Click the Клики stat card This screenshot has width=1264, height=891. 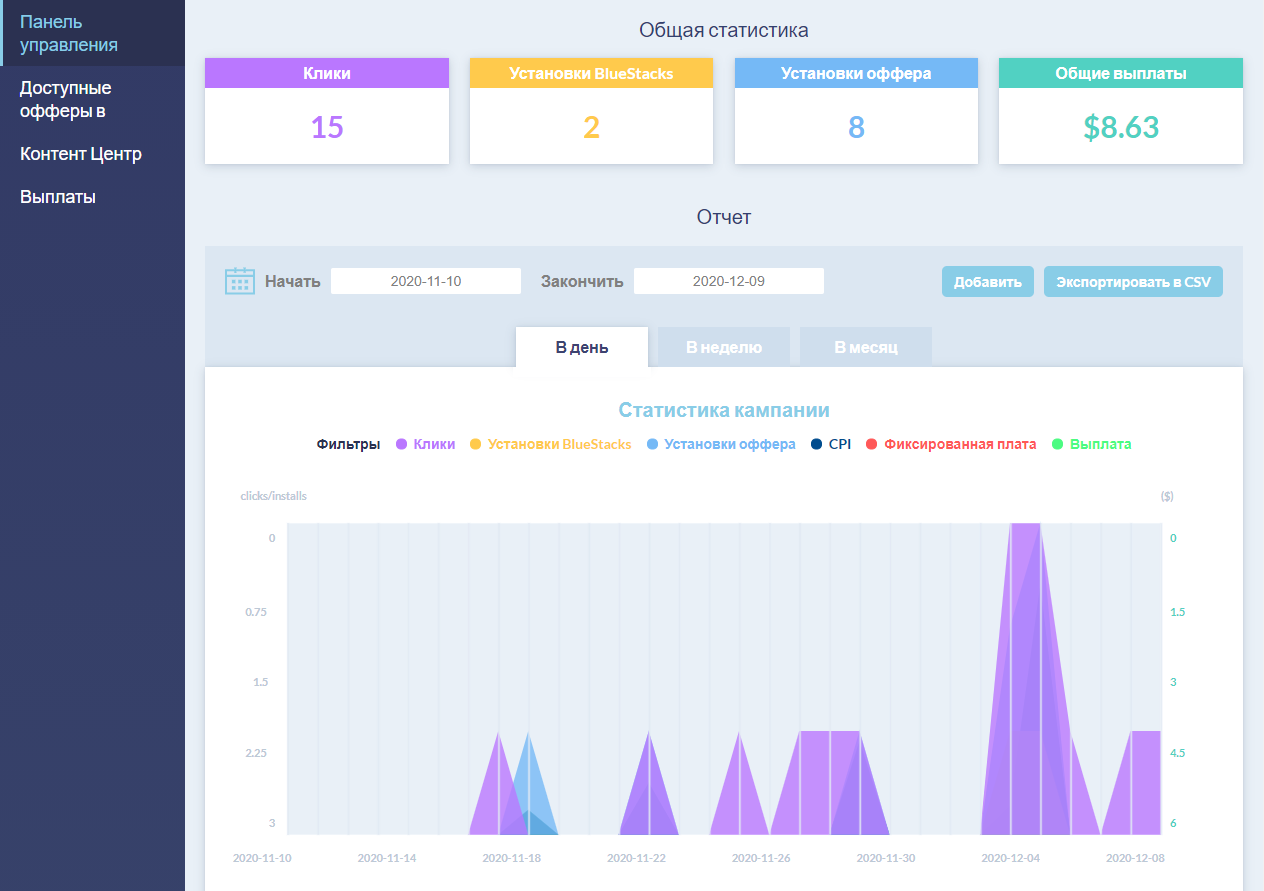click(327, 111)
